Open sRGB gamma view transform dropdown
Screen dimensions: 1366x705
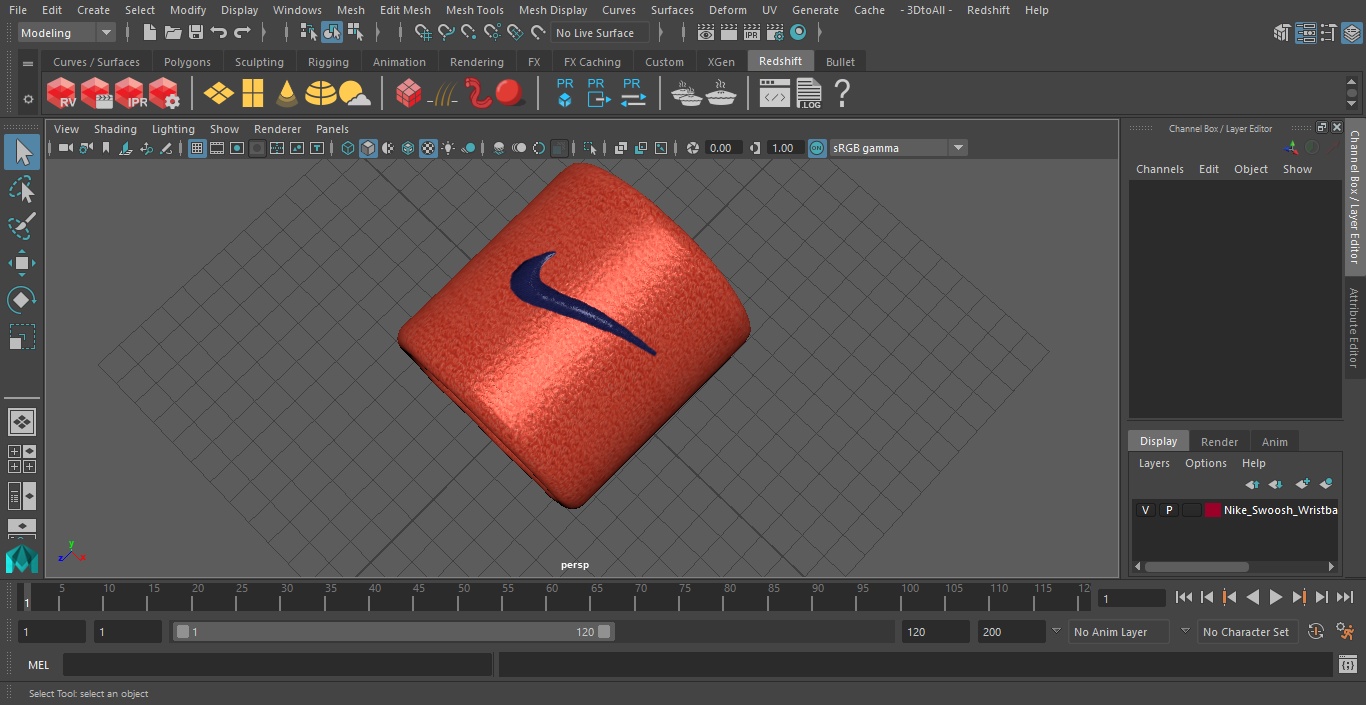click(x=898, y=148)
